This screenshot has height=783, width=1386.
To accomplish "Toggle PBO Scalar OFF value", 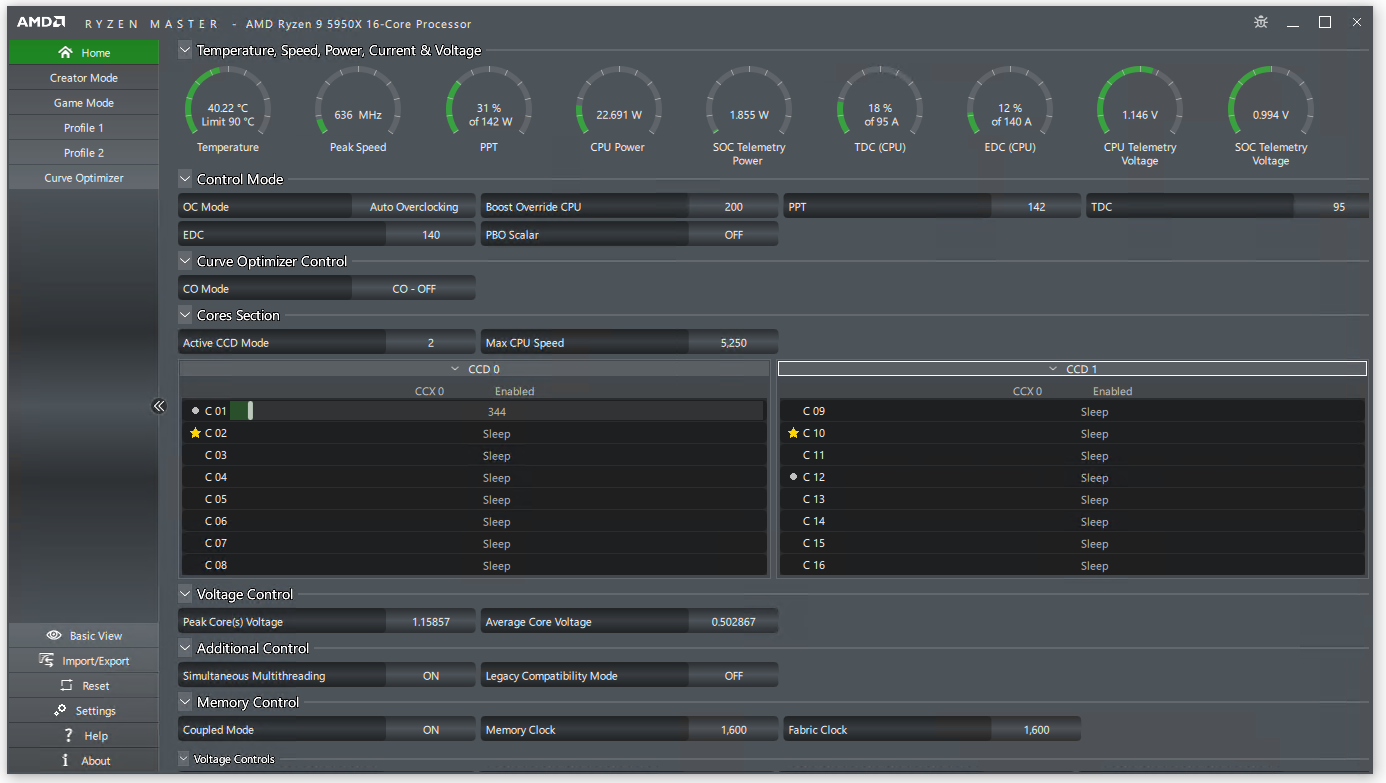I will (x=733, y=235).
